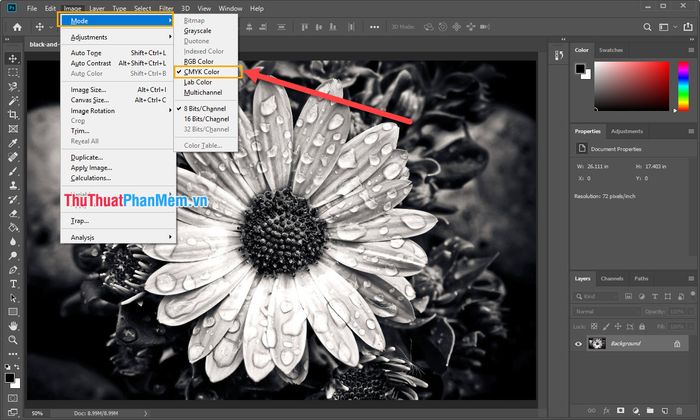
Task: Toggle Quick Mask mode icon
Action: click(x=13, y=398)
